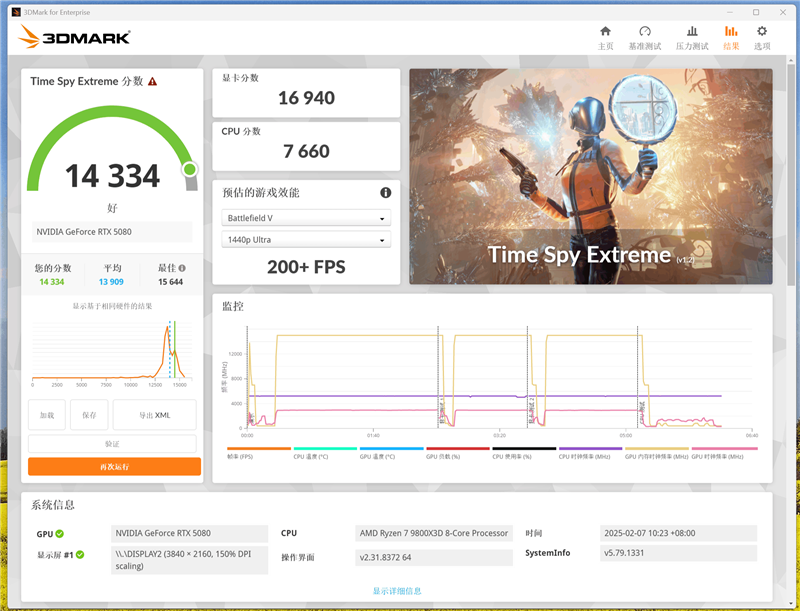
Task: Click the green dot on the score gauge
Action: pyautogui.click(x=188, y=171)
